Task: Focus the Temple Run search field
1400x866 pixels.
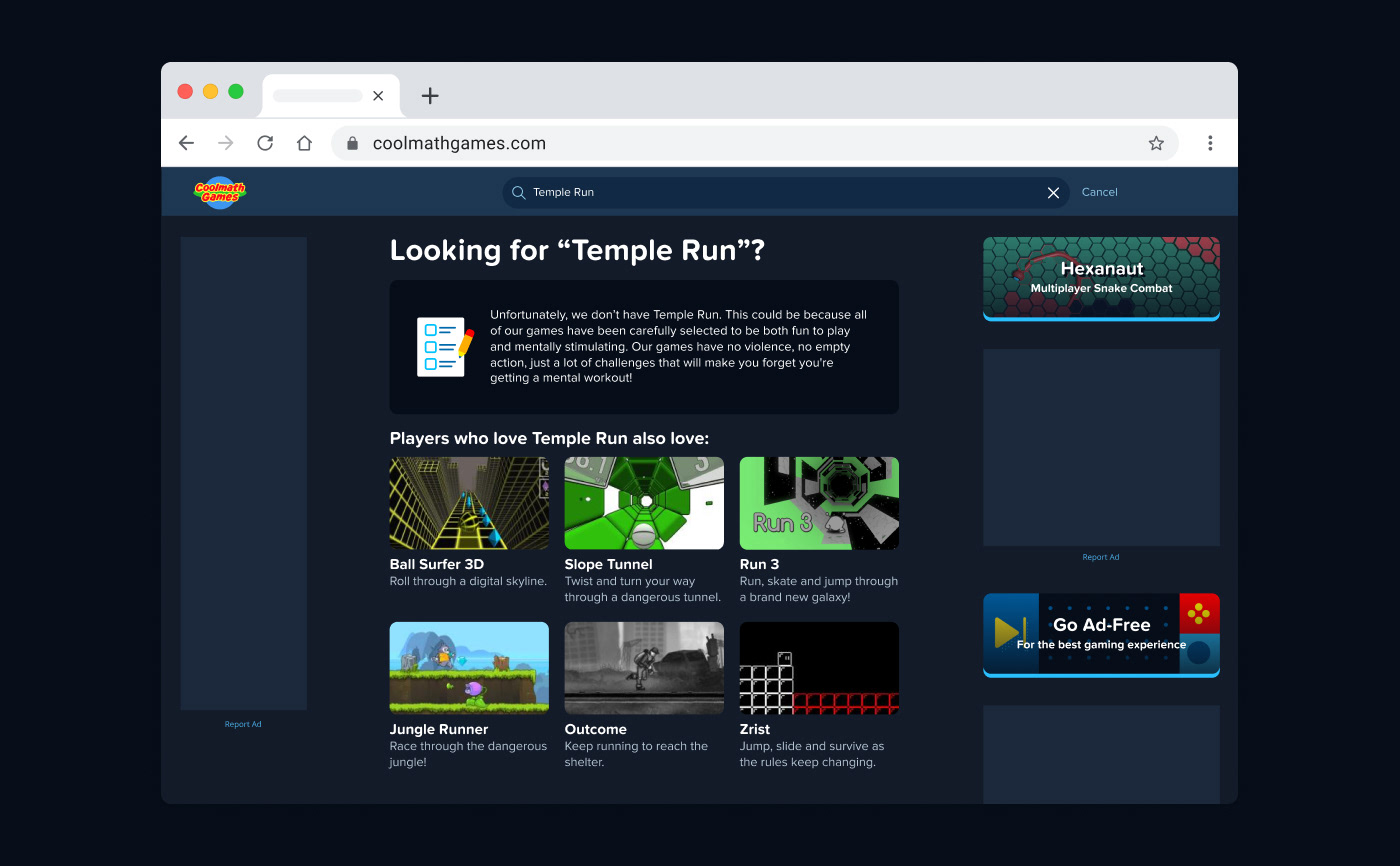Action: (785, 192)
